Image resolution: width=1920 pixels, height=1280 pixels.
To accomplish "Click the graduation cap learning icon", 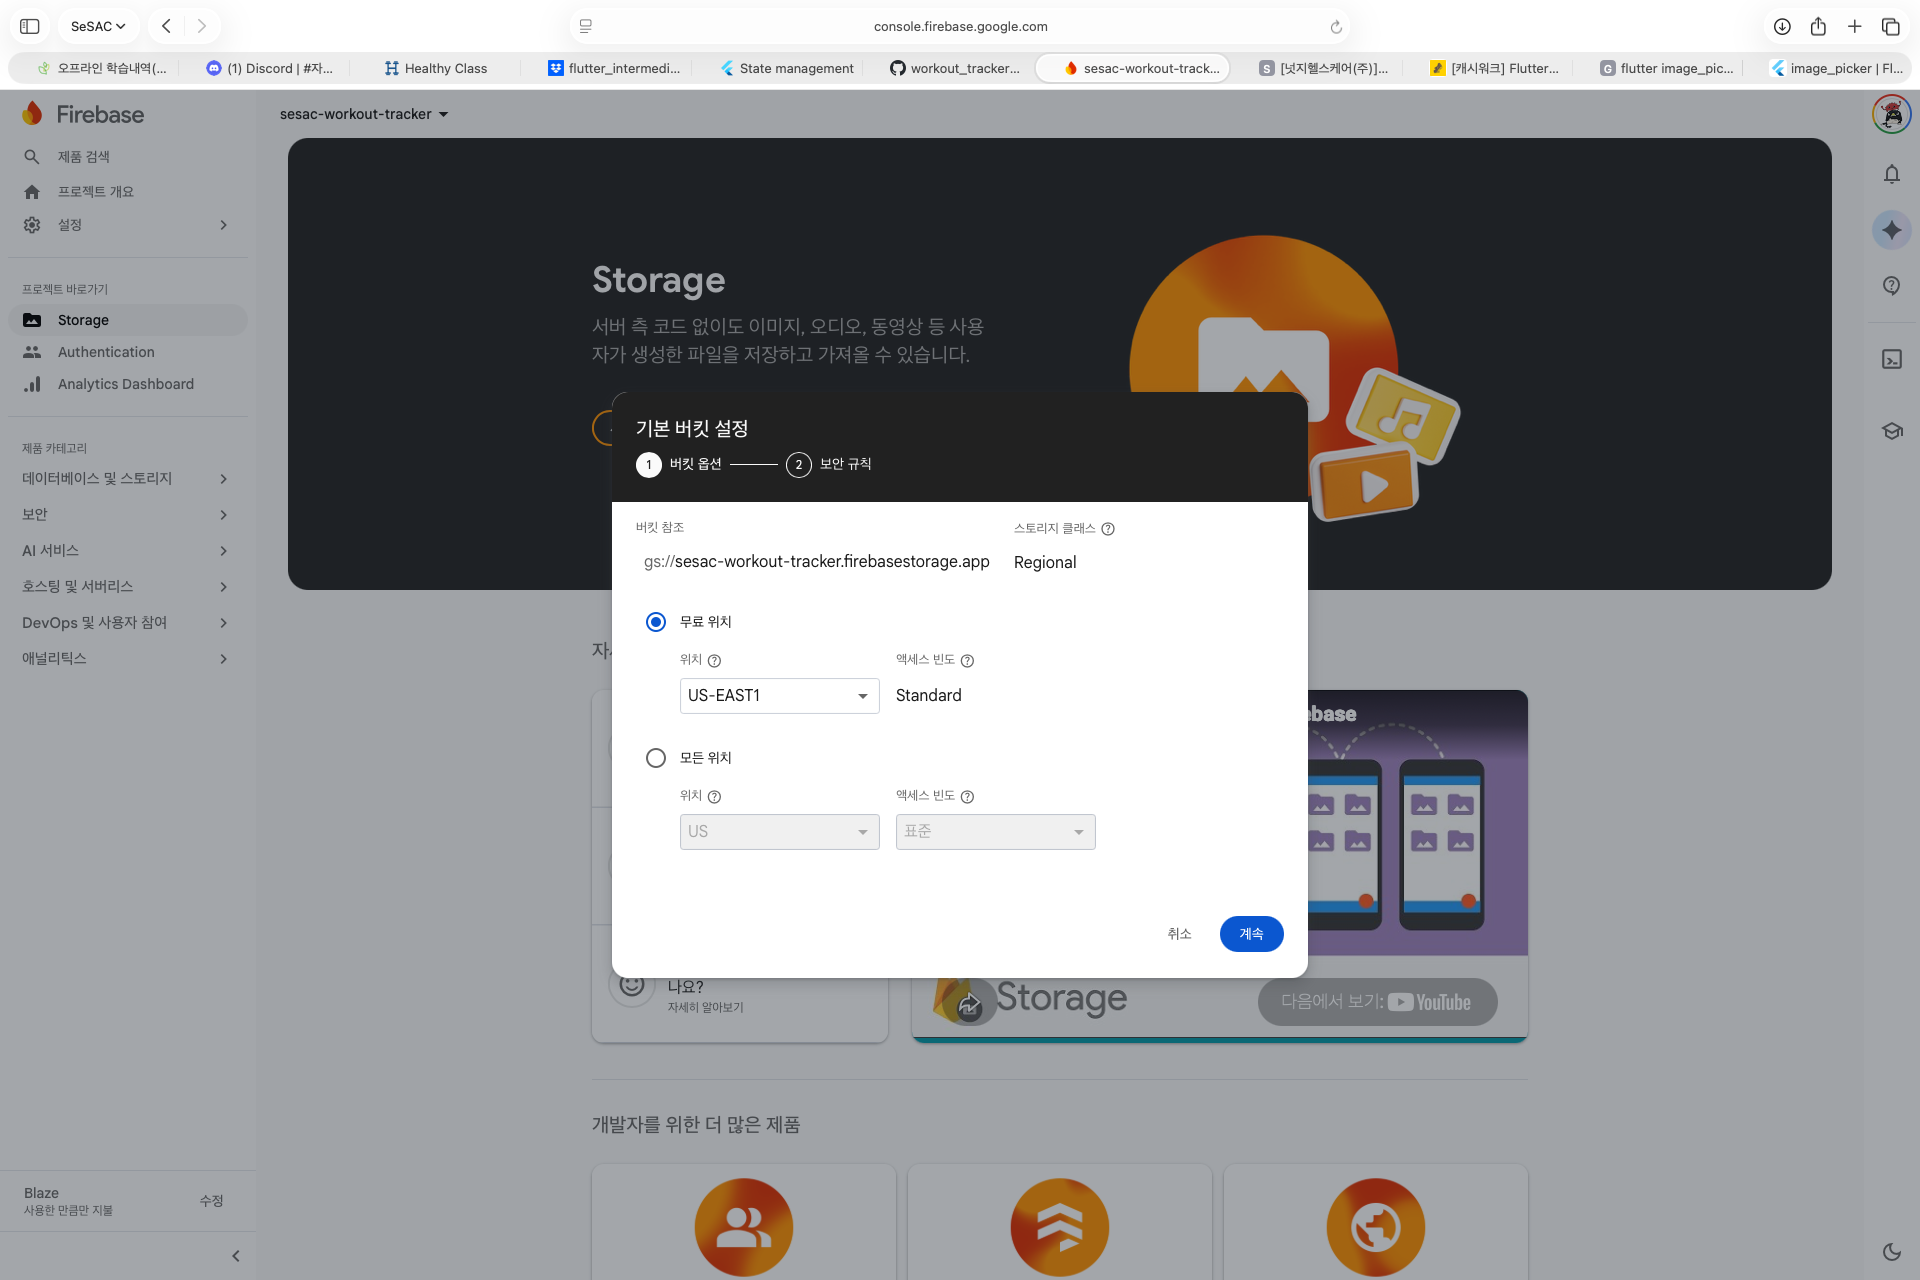I will coord(1891,431).
